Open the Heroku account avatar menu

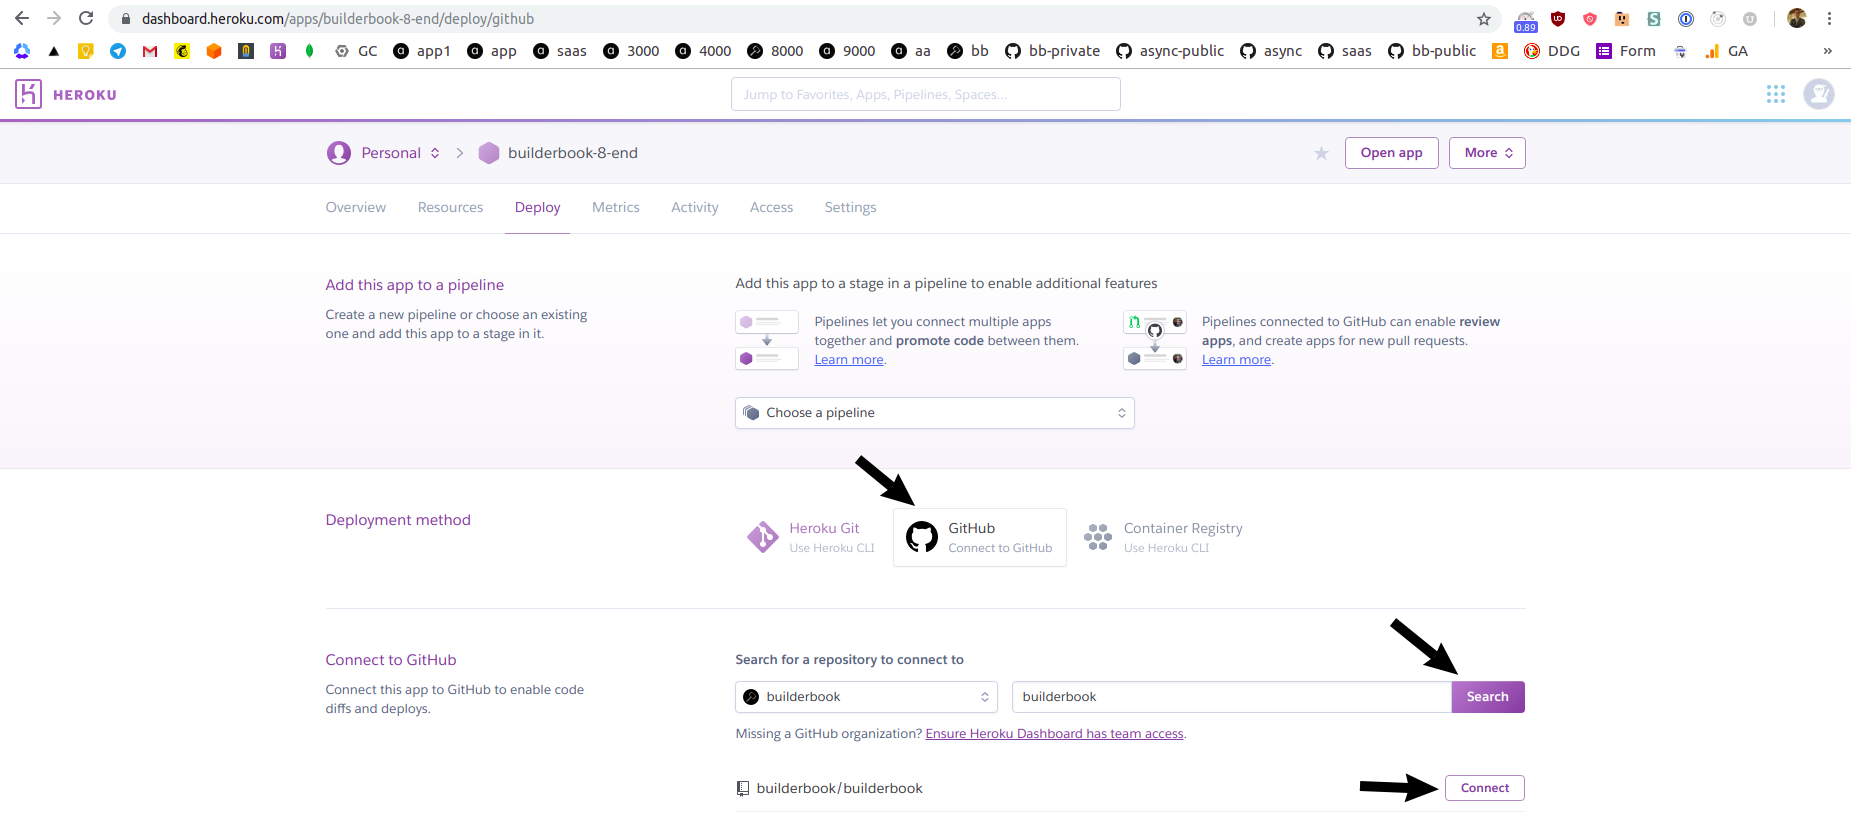tap(1819, 94)
